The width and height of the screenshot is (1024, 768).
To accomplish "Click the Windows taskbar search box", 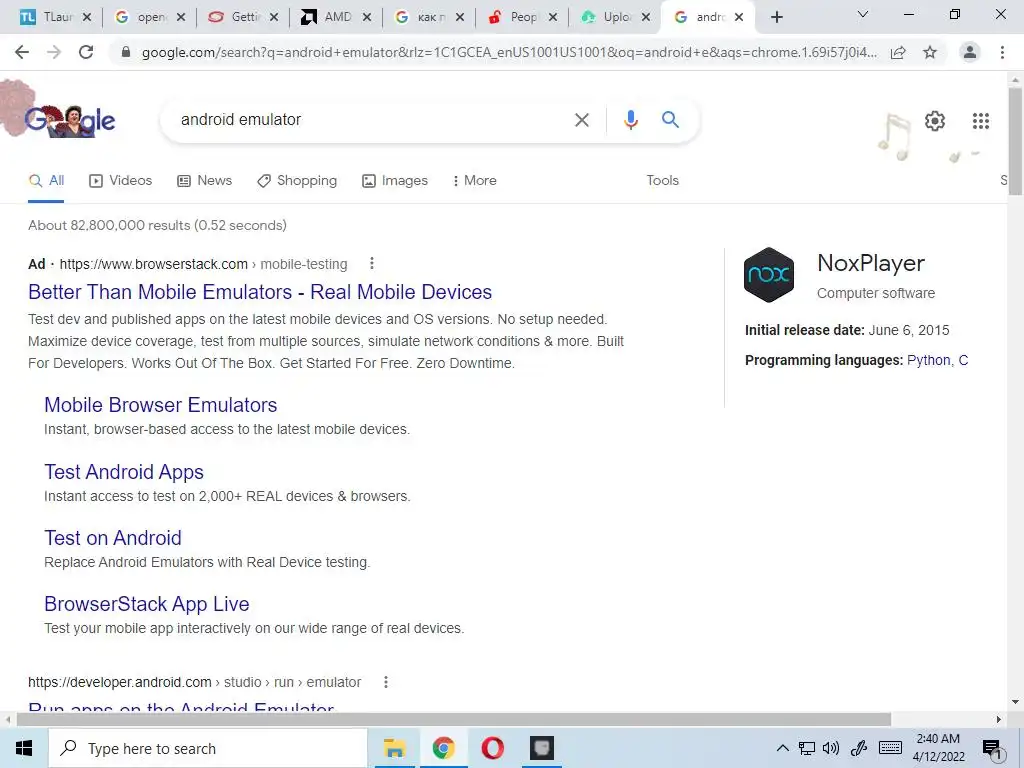I will tap(208, 748).
